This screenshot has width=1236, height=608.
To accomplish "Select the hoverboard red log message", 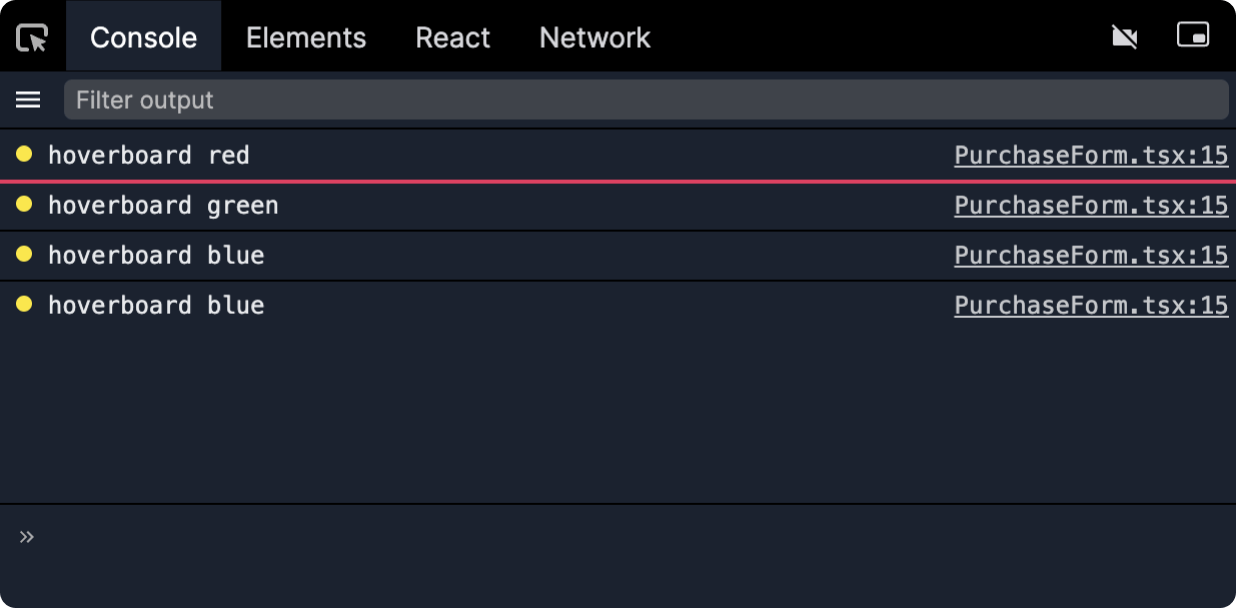I will coord(149,155).
